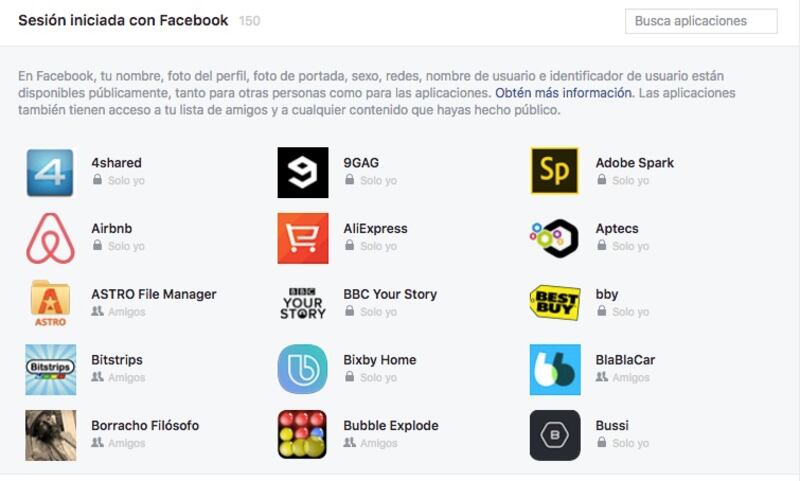The width and height of the screenshot is (800, 481).
Task: Open the 4shared app icon
Action: [50, 172]
